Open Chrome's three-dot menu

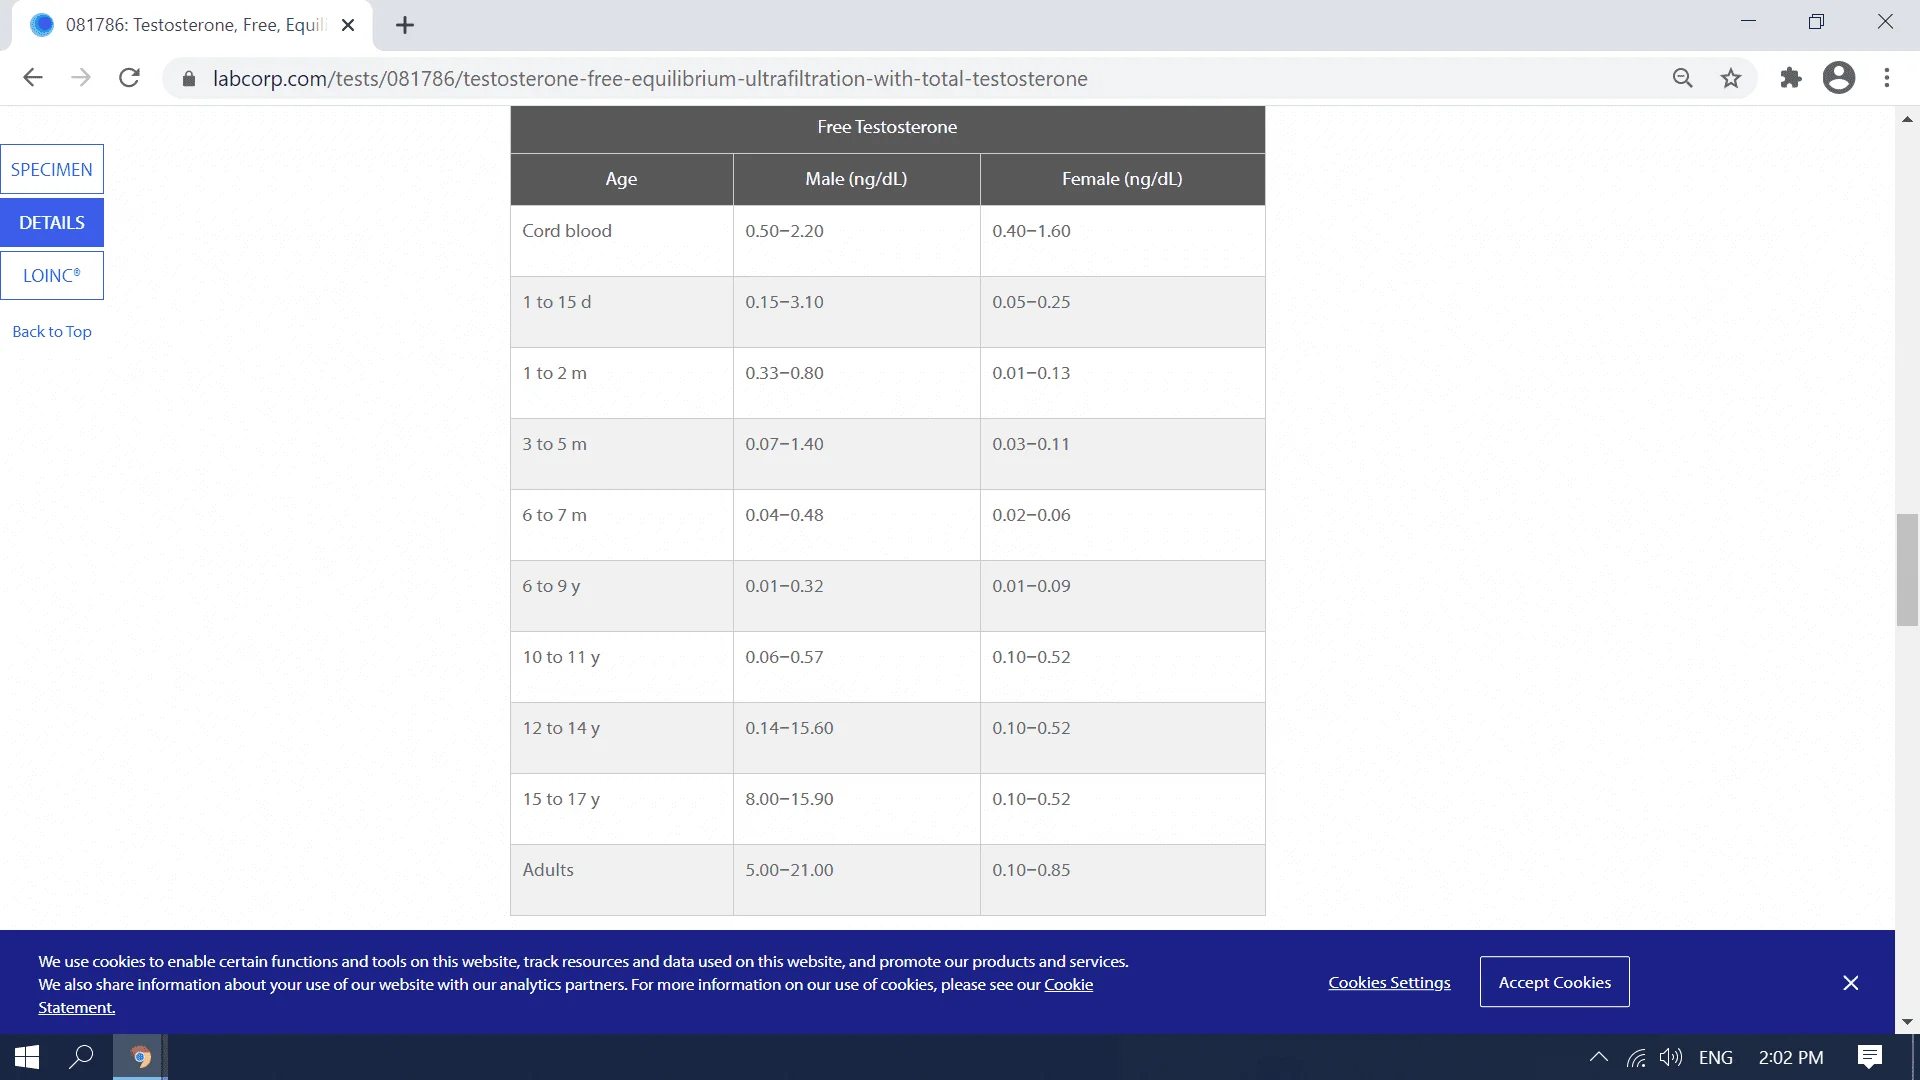coord(1886,78)
